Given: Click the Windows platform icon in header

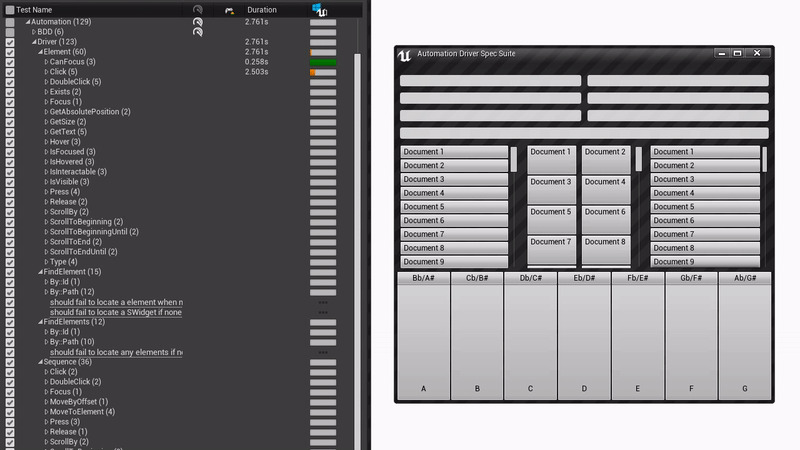Looking at the screenshot, I should 319,9.
